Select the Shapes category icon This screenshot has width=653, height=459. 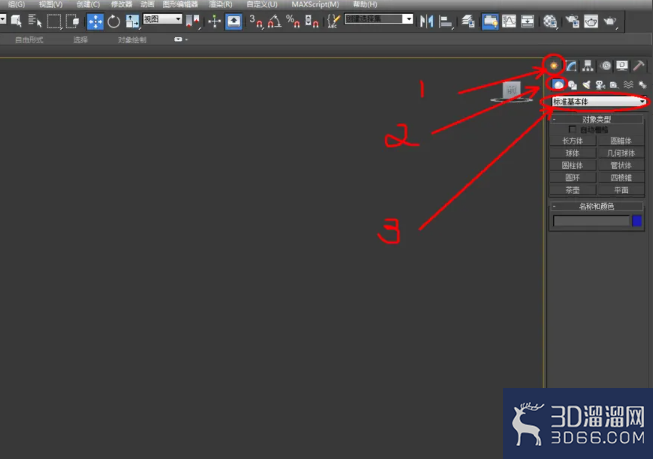(573, 85)
